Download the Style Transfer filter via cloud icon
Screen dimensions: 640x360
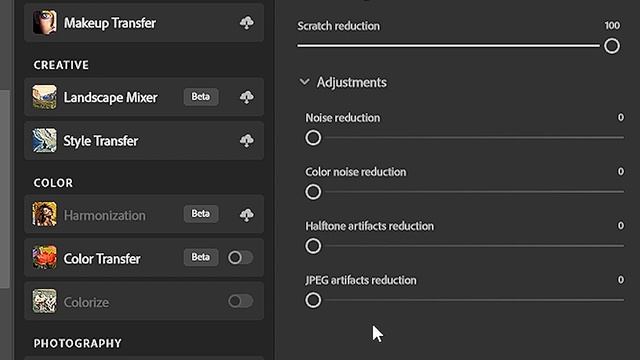[247, 141]
